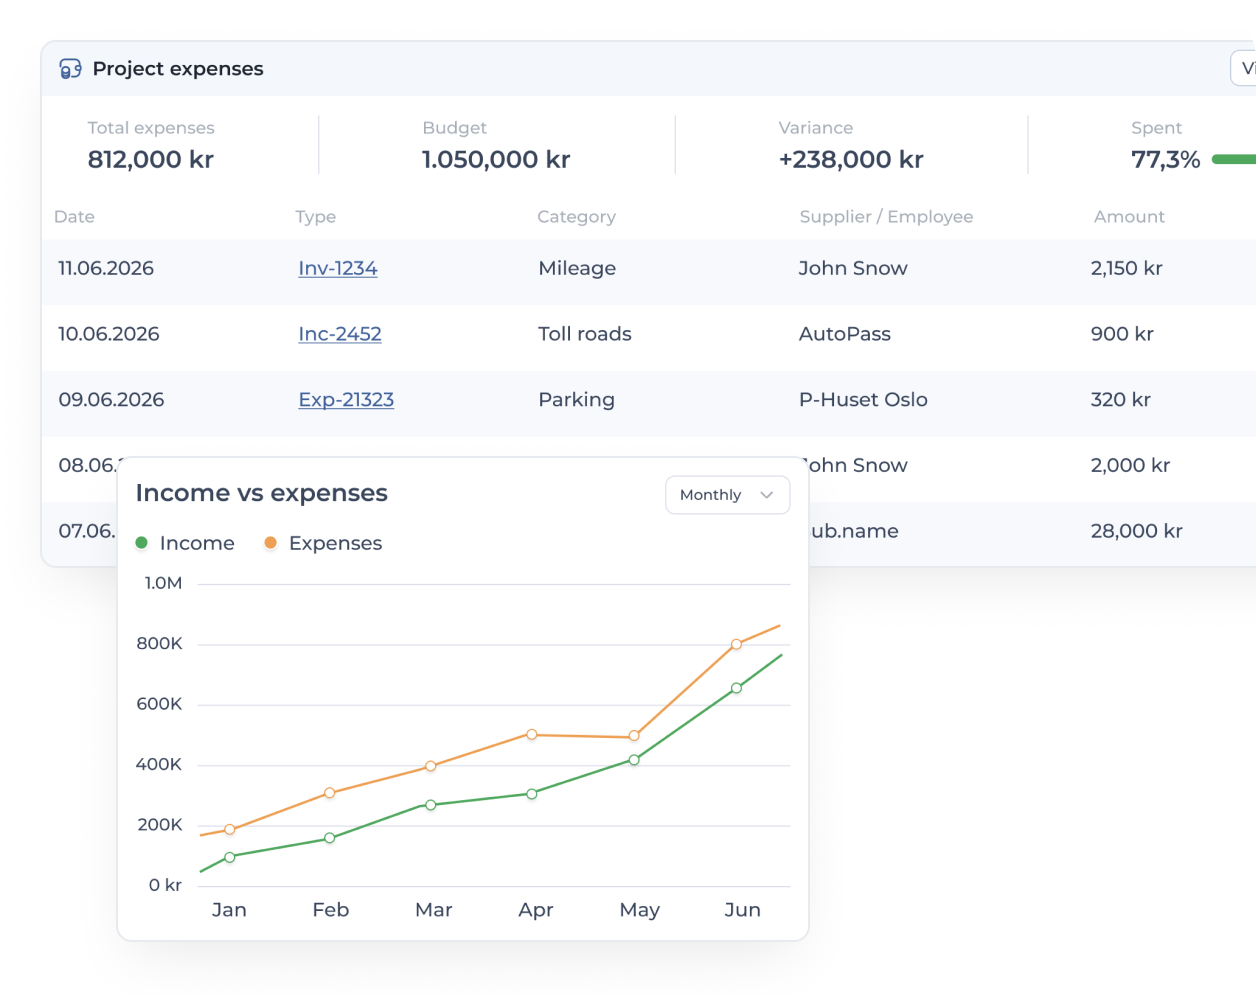Toggle the Income legend dot

(x=141, y=543)
